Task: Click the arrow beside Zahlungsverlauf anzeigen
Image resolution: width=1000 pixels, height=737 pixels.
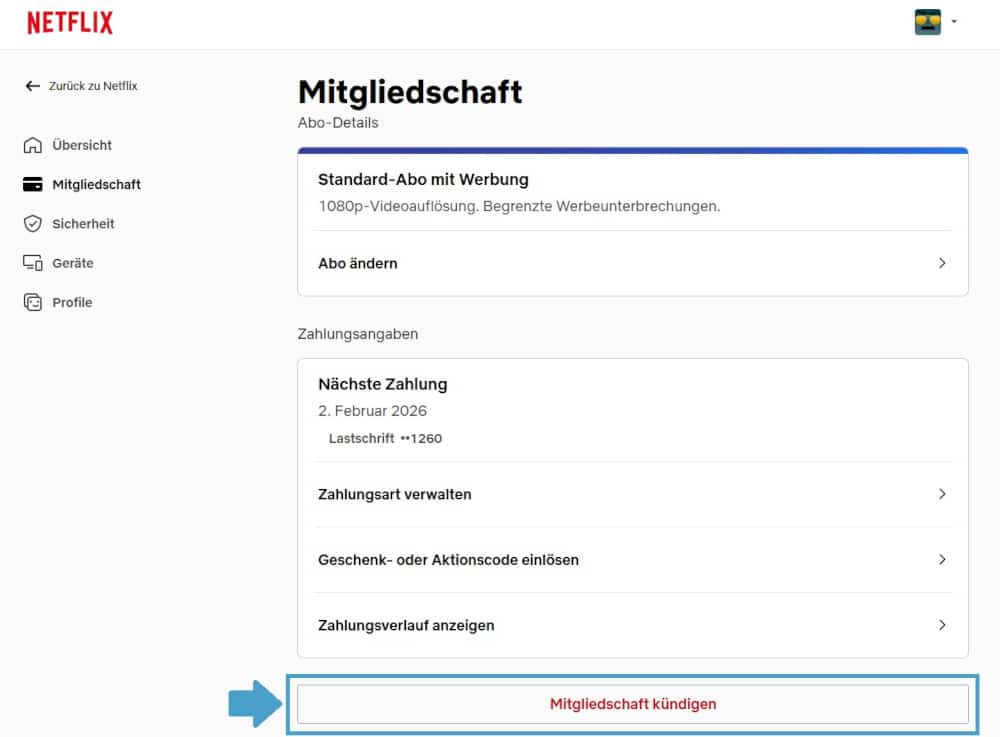Action: pyautogui.click(x=941, y=625)
